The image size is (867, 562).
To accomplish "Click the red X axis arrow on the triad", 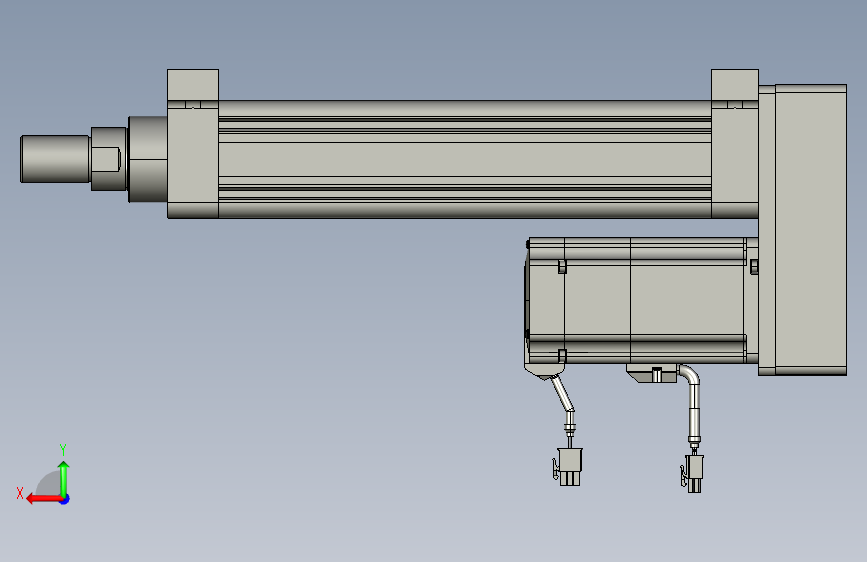I will coord(45,499).
